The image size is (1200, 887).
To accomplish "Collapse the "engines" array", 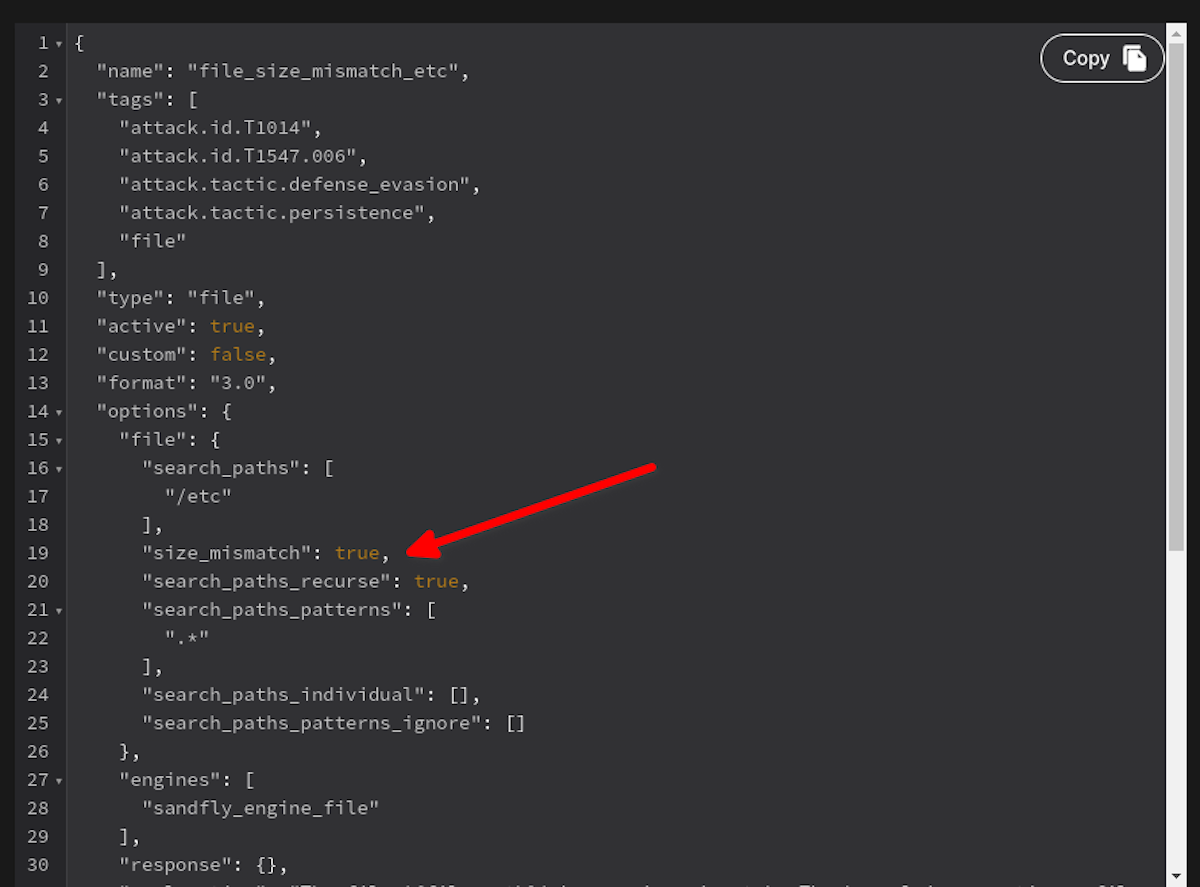I will pyautogui.click(x=60, y=780).
